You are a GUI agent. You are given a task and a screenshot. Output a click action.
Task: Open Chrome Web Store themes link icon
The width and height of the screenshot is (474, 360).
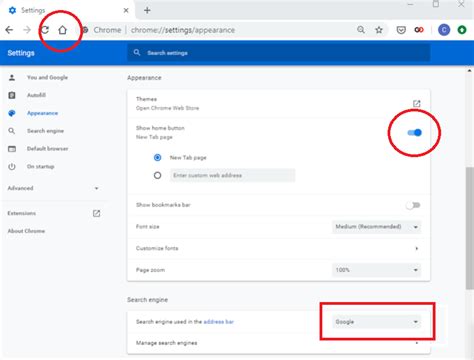(x=416, y=103)
